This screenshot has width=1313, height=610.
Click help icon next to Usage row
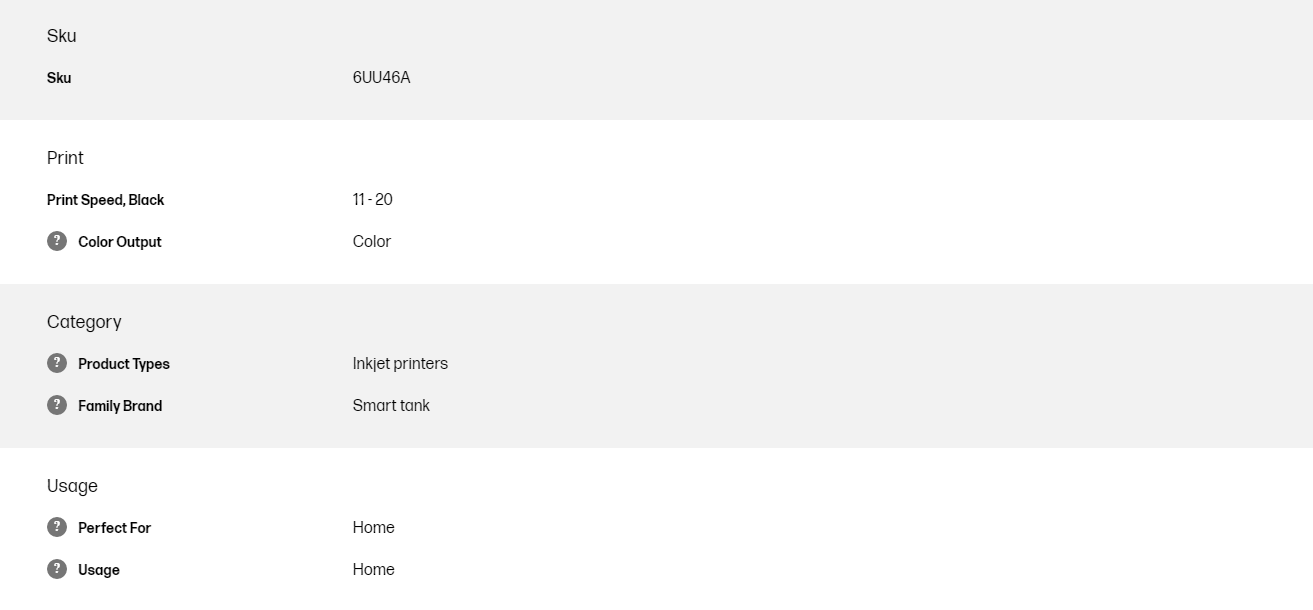(x=57, y=569)
